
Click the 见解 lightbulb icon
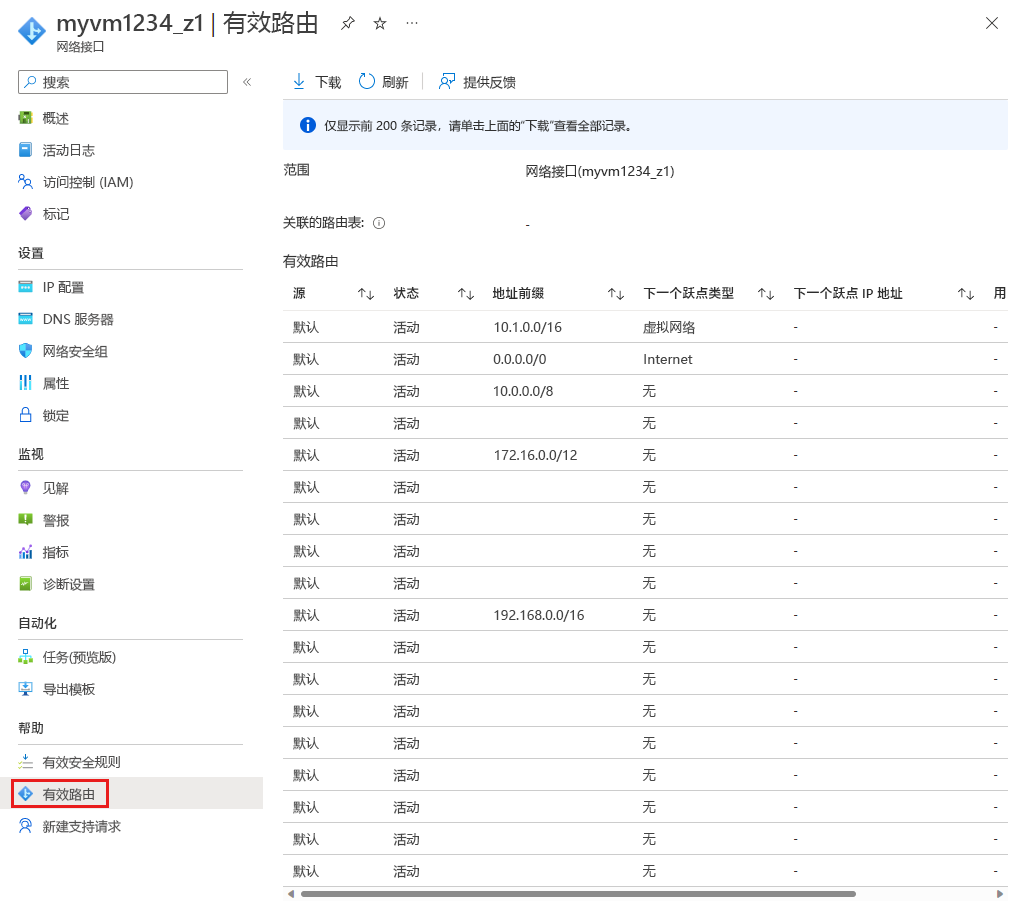[x=26, y=488]
